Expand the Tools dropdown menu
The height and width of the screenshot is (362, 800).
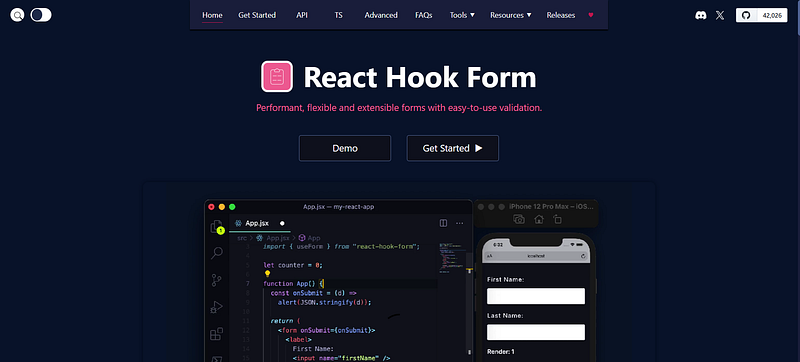(462, 15)
